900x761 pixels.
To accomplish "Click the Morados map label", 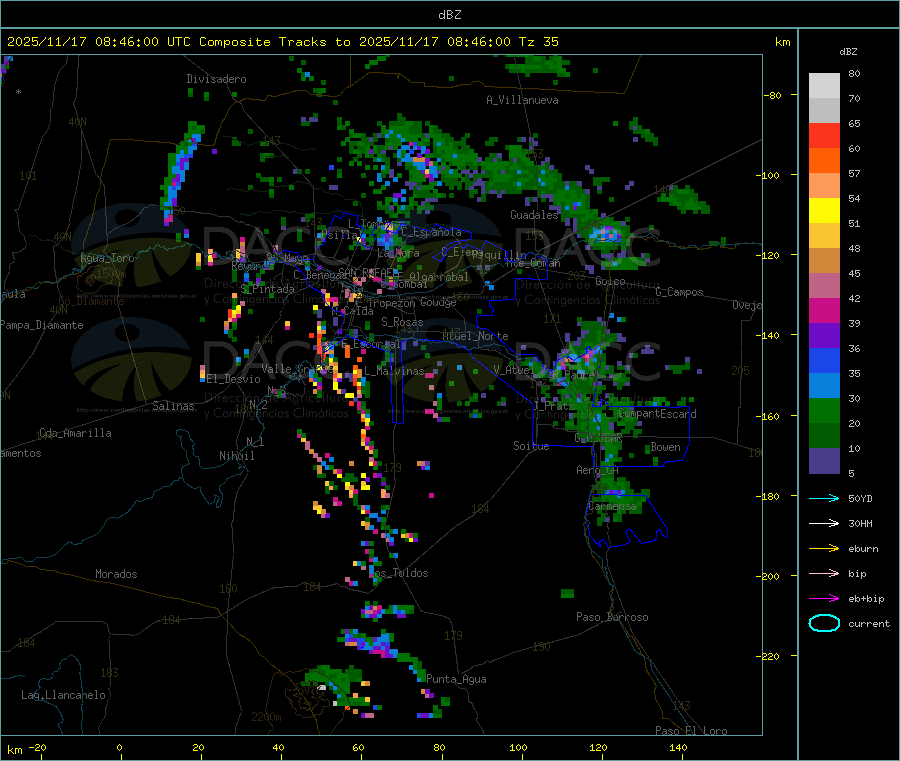I will pyautogui.click(x=116, y=574).
